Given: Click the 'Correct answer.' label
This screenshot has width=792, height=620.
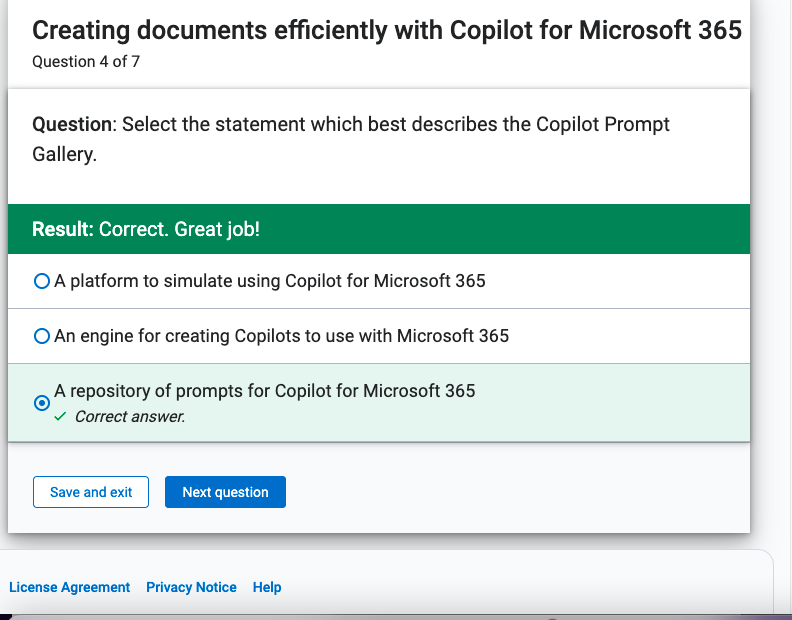Looking at the screenshot, I should (130, 416).
